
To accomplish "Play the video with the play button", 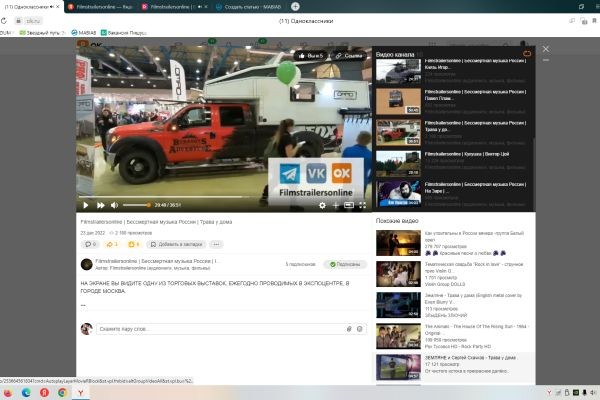I will pyautogui.click(x=86, y=206).
